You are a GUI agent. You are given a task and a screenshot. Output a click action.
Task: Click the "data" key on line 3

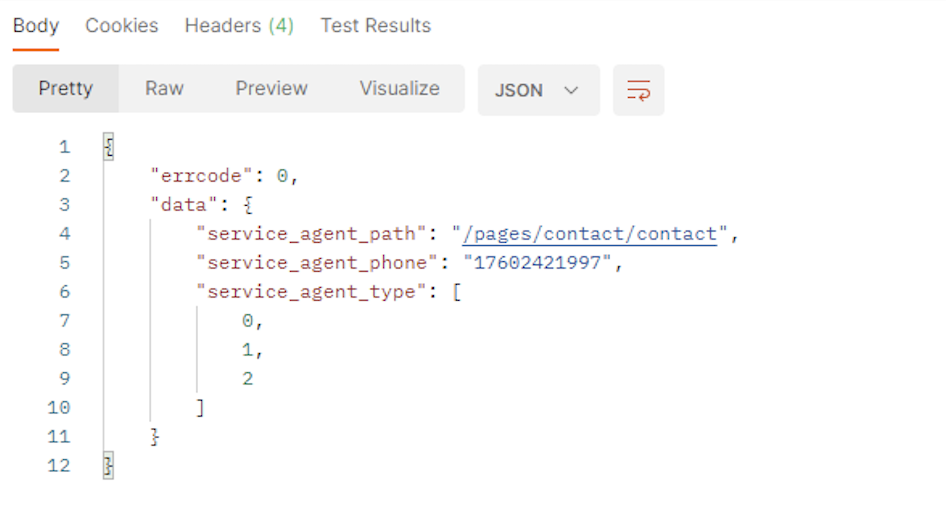pos(183,205)
